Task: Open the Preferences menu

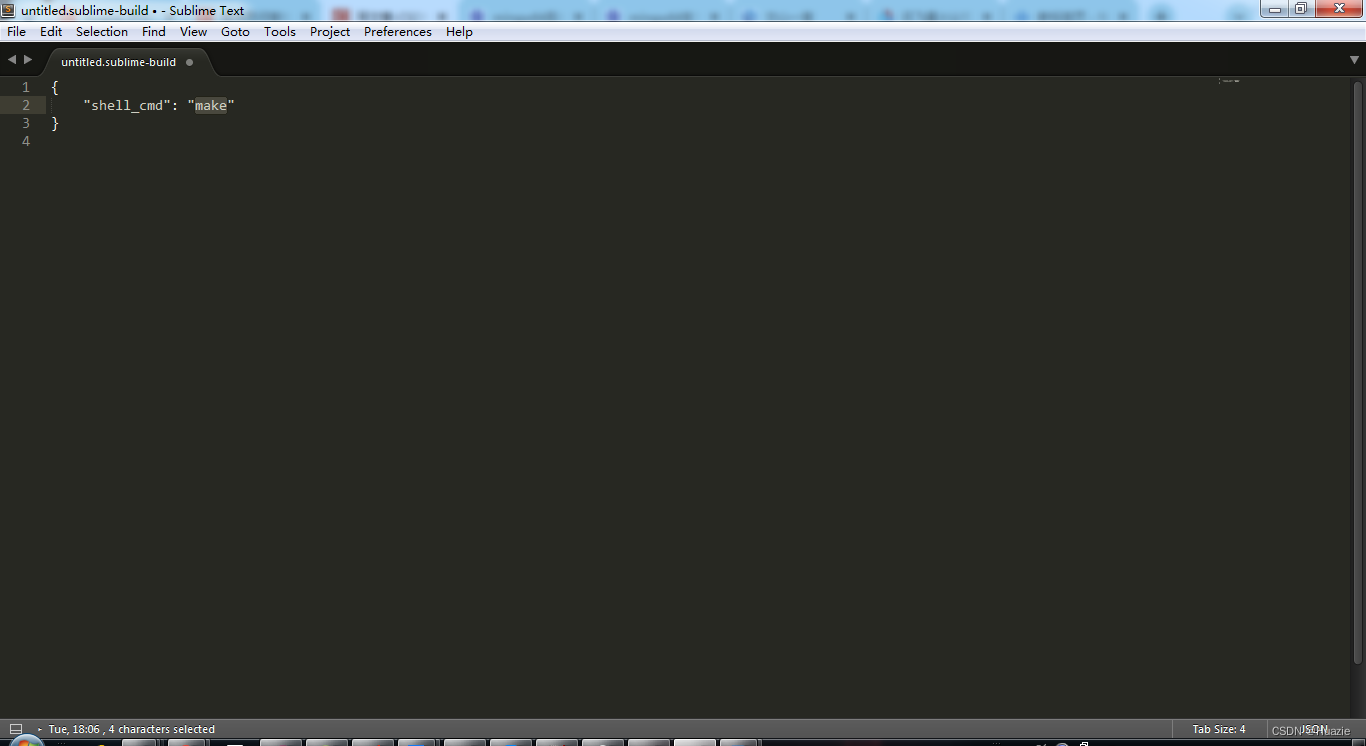Action: [x=398, y=32]
